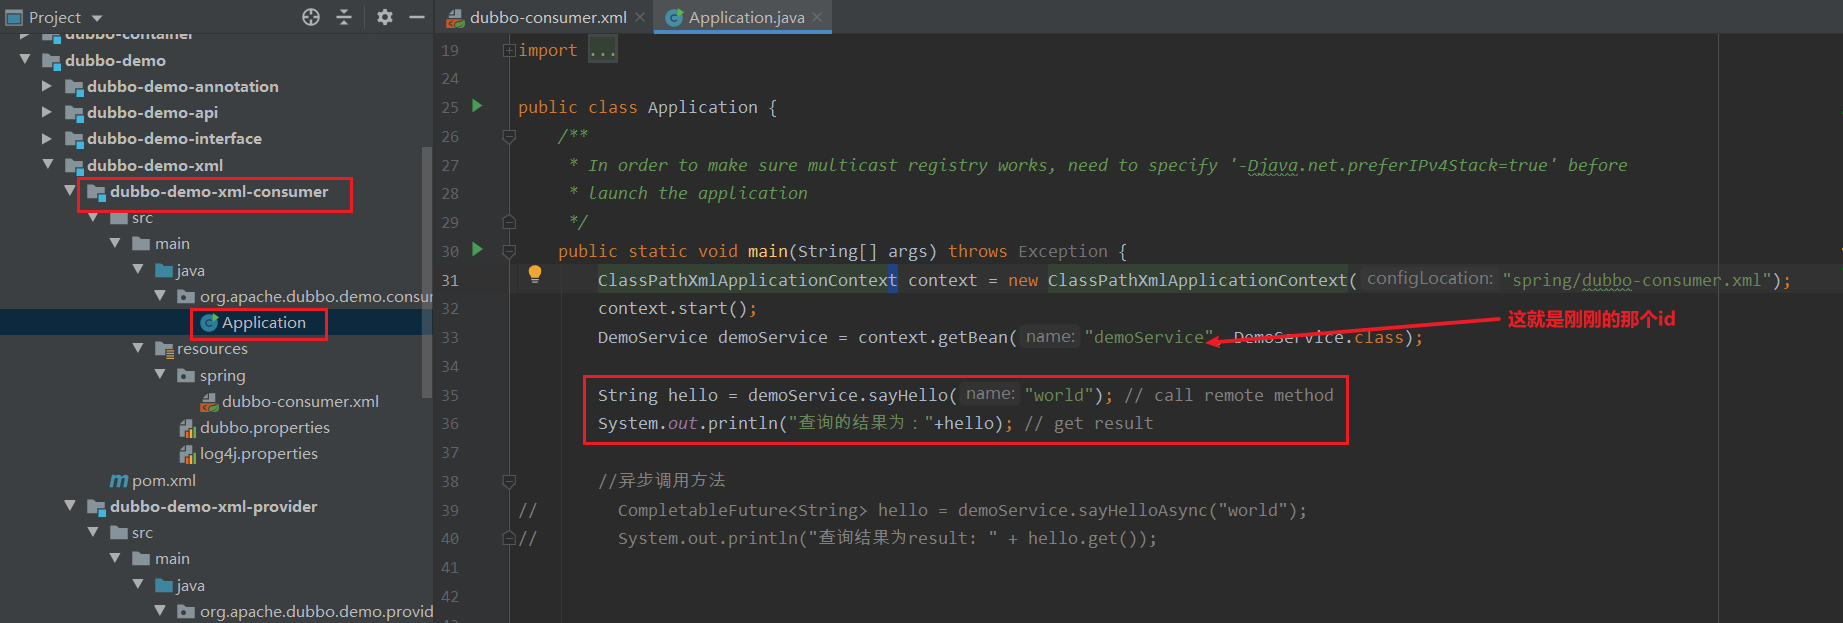This screenshot has width=1843, height=623.
Task: Select the org.apache.dubbo.demo.provid package row
Action: coord(216,611)
